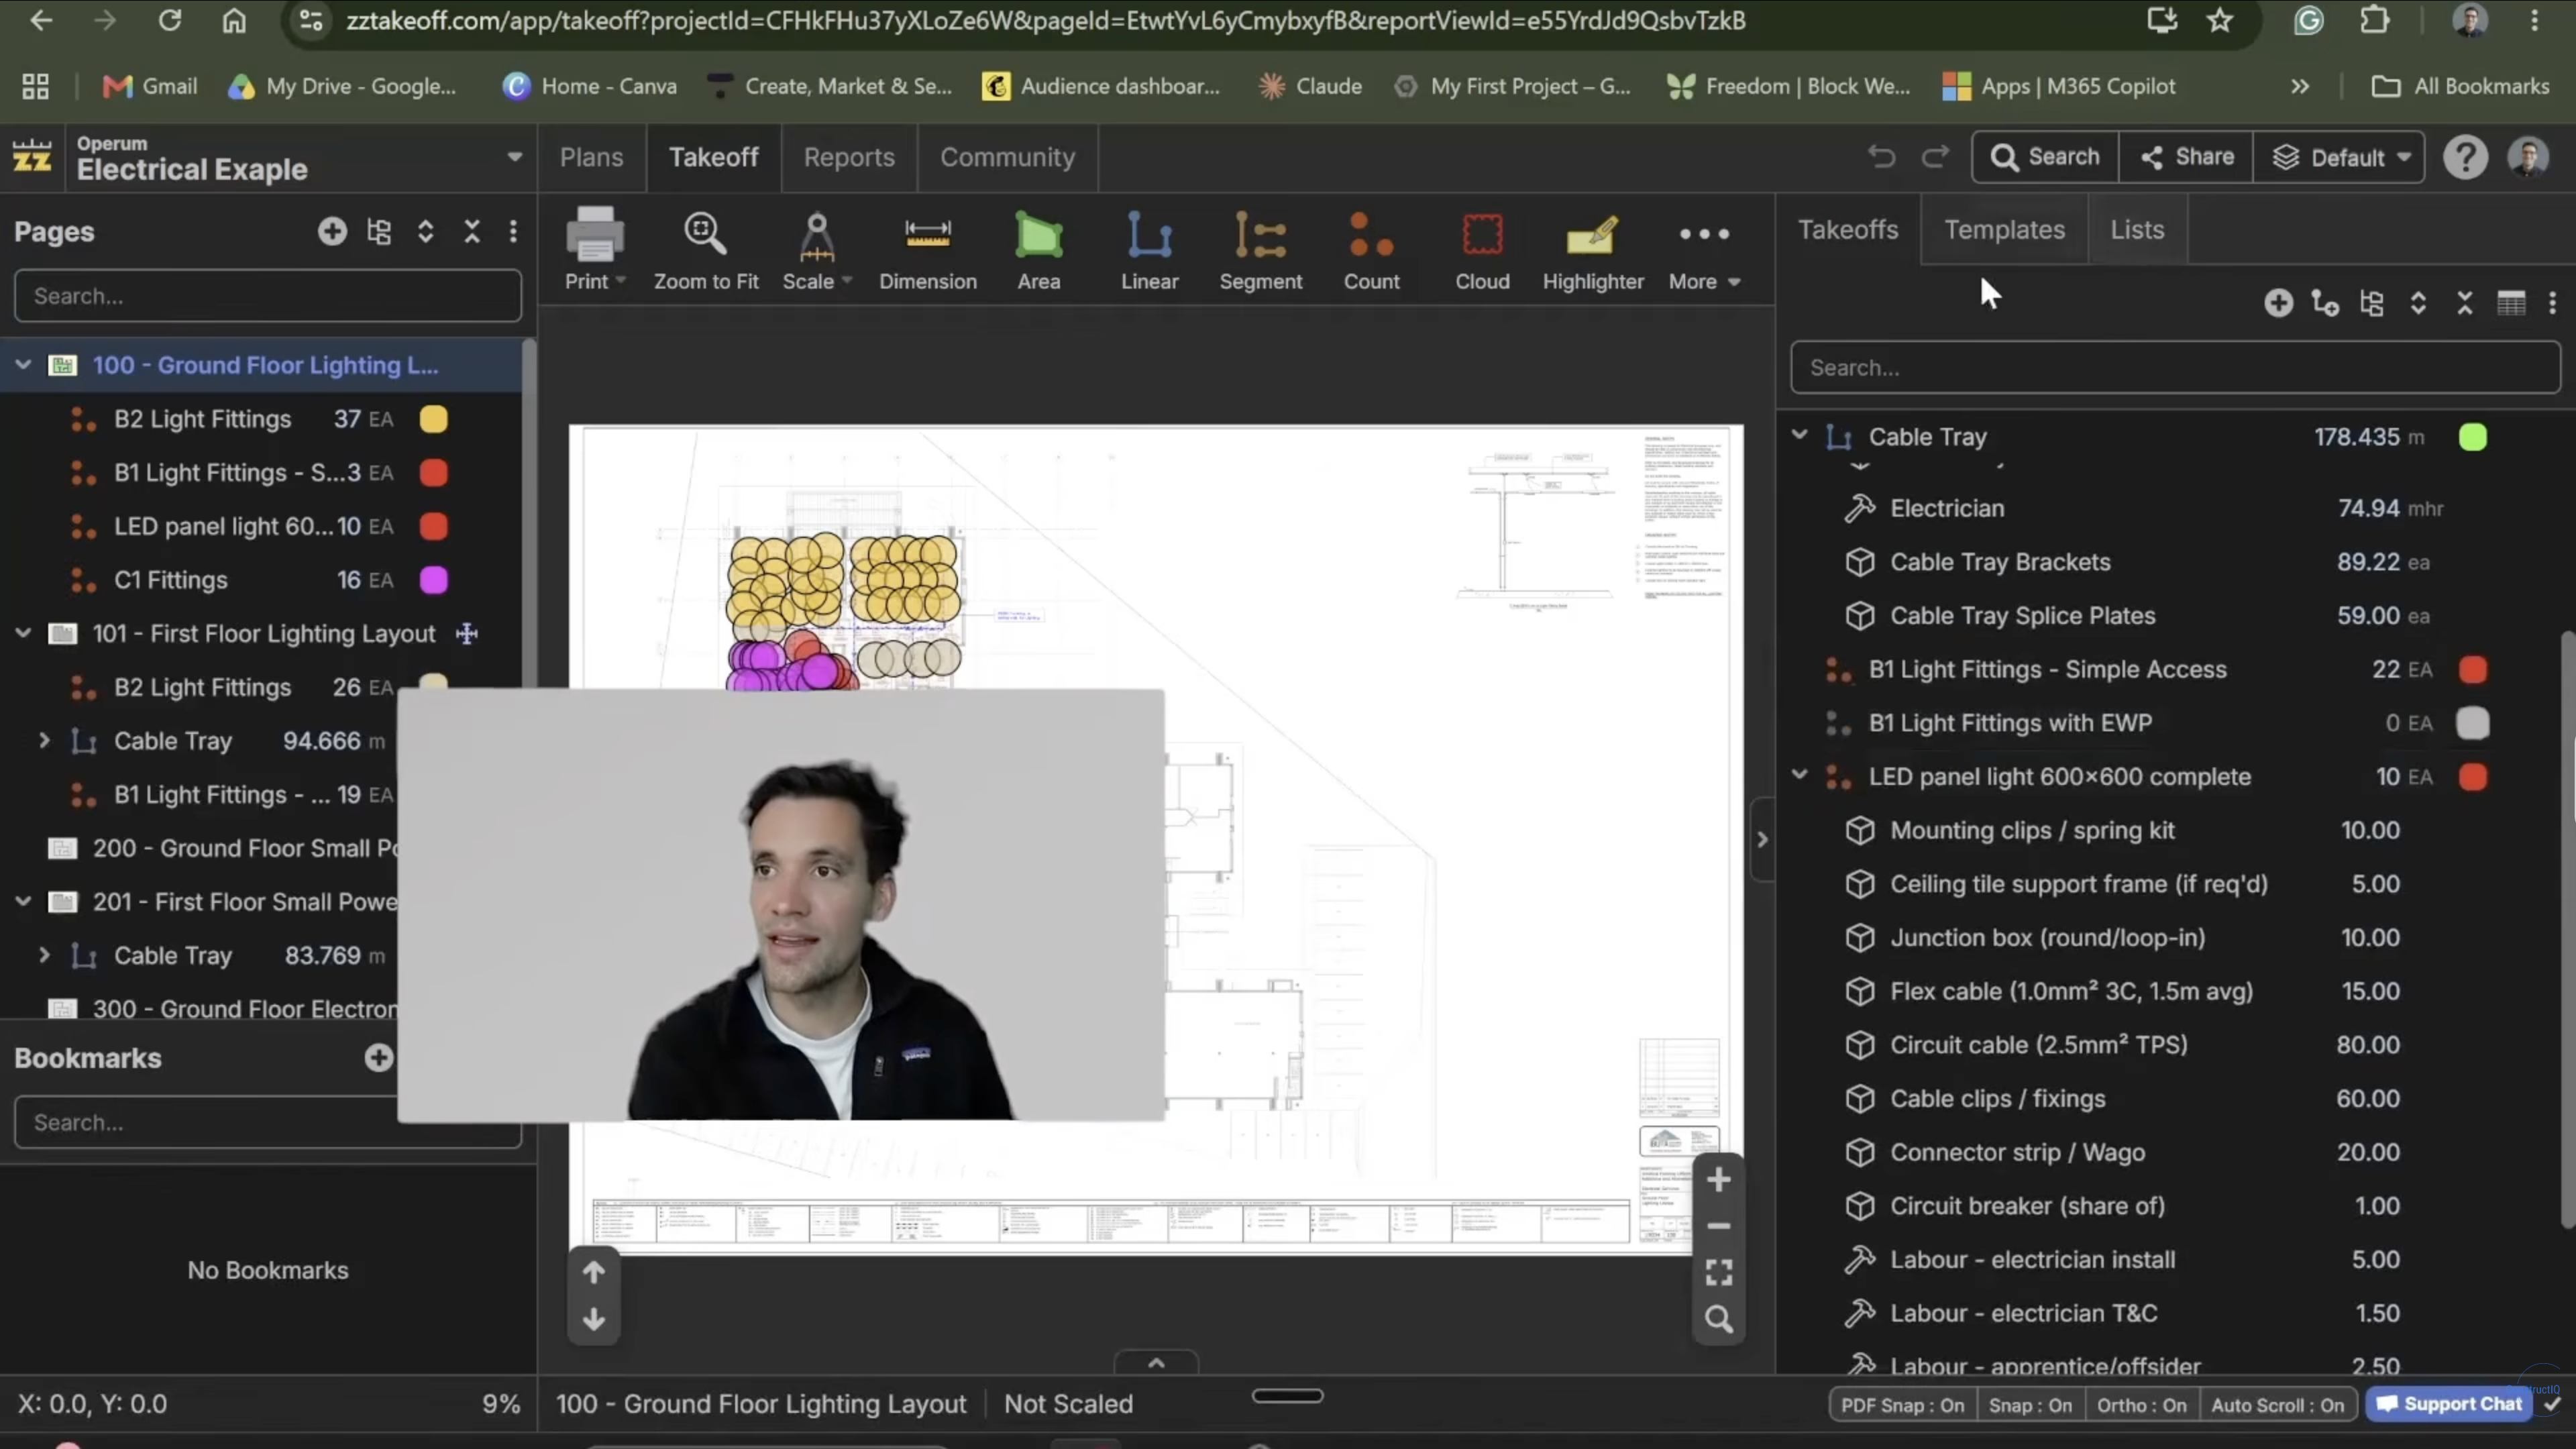Click the Share button
This screenshot has width=2576, height=1449.
[x=2186, y=157]
